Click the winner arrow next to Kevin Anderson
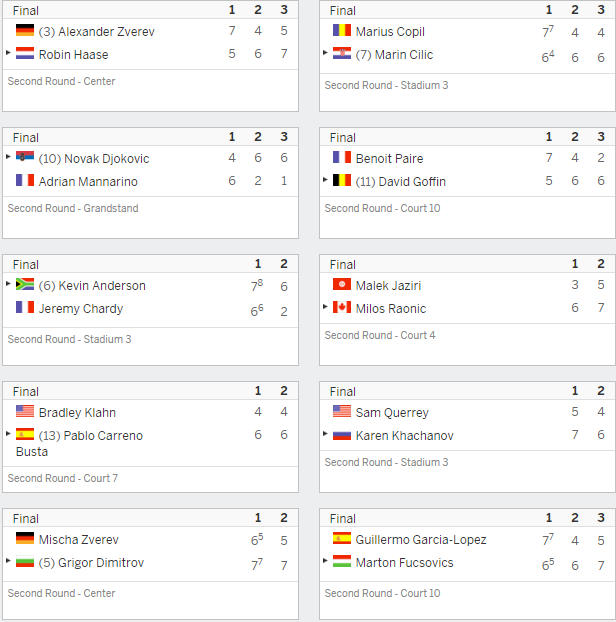 click(8, 284)
